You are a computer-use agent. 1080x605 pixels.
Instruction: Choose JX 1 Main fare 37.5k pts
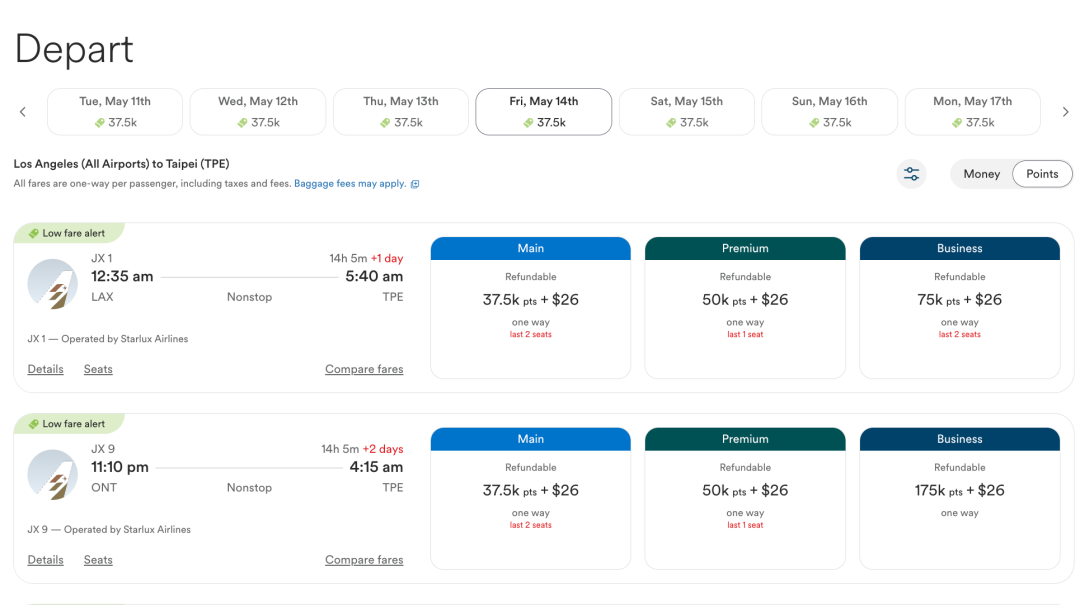tap(530, 308)
